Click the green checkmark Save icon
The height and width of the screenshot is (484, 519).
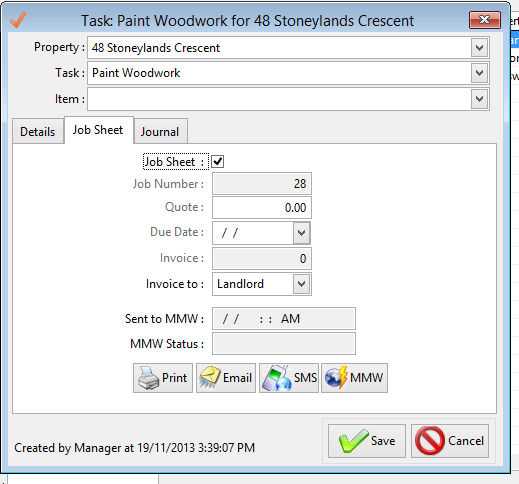(353, 441)
